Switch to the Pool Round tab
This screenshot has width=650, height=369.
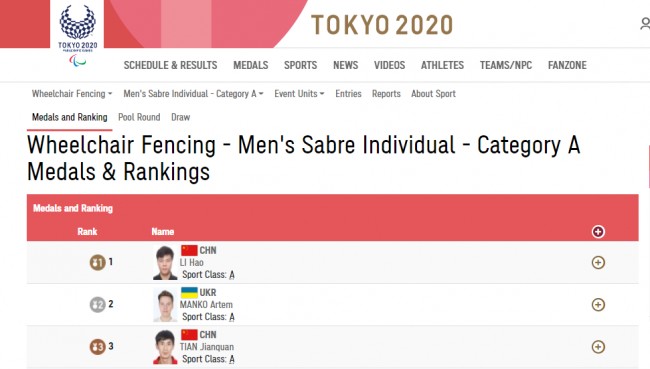(139, 117)
